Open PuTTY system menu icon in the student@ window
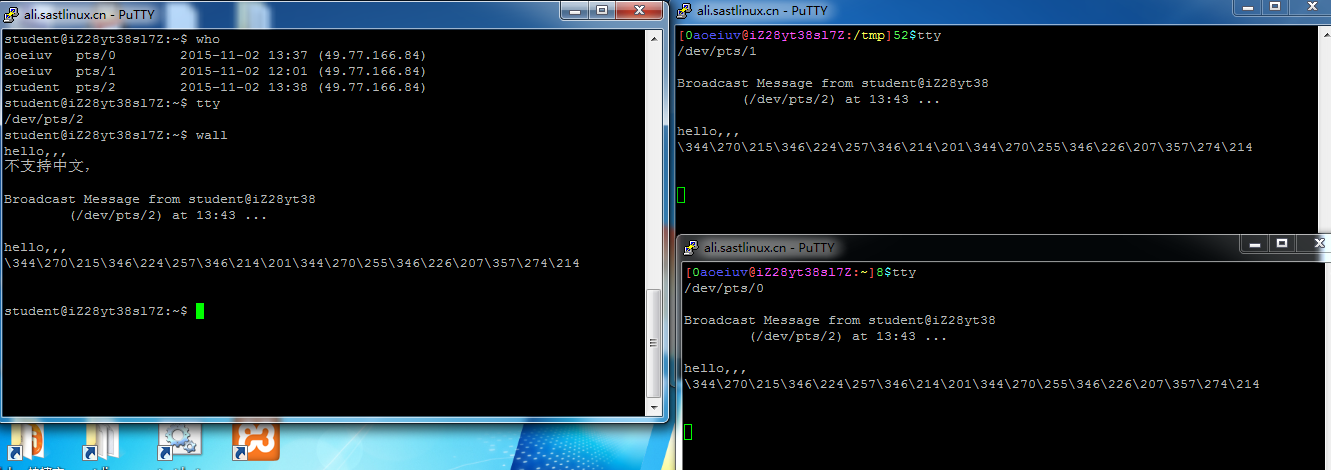The image size is (1331, 470). (12, 15)
